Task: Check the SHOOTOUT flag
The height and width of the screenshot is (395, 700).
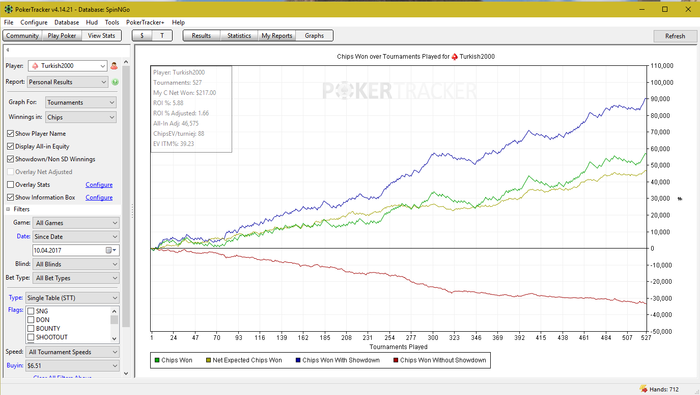Action: coord(31,337)
